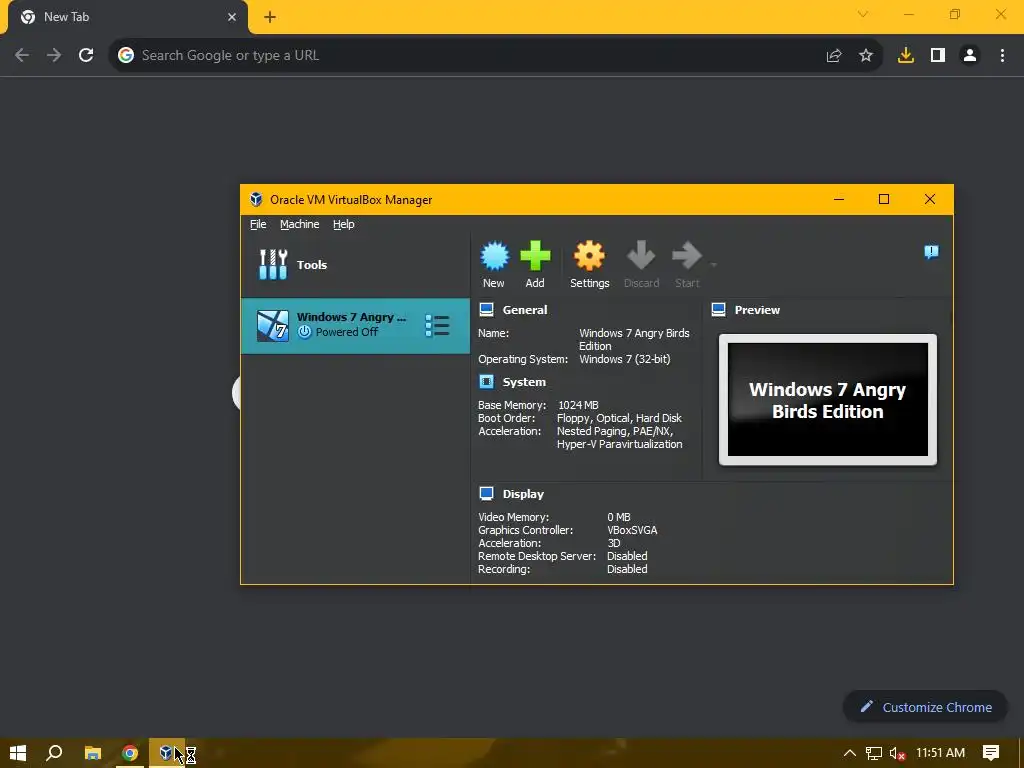Screen dimensions: 1024x768
Task: Click the Preview section header
Action: pyautogui.click(x=757, y=310)
